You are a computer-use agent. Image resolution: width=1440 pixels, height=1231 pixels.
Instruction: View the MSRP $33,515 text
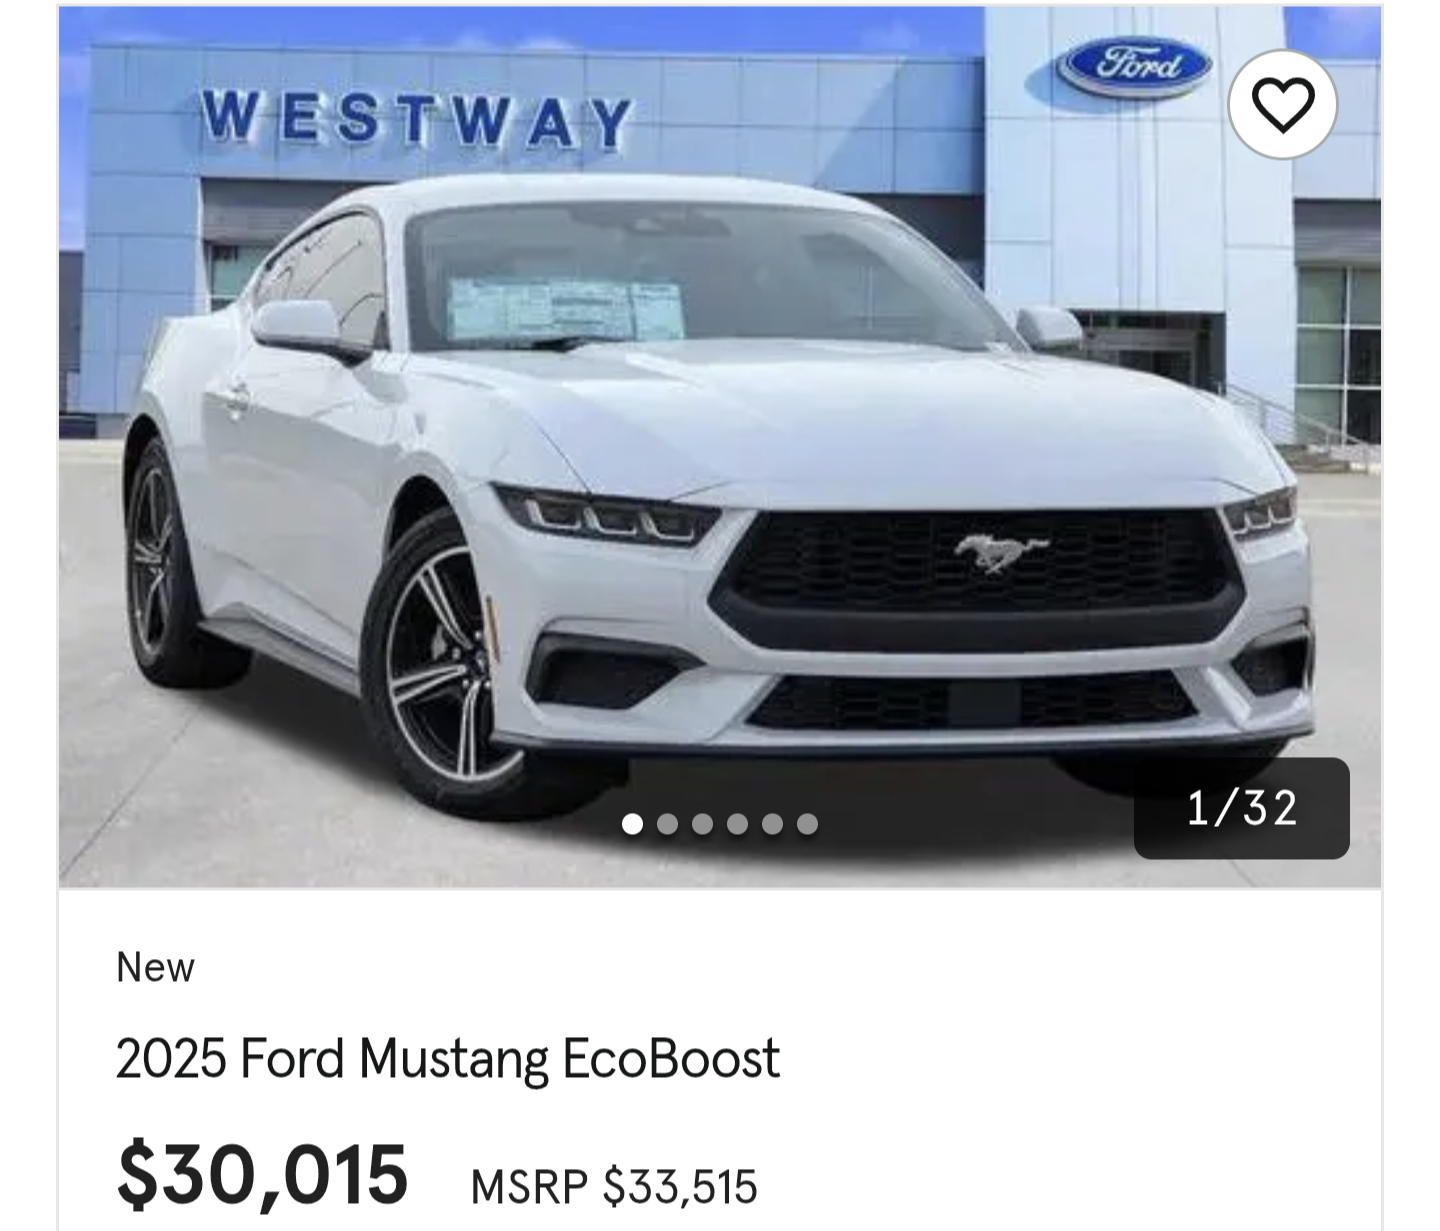(614, 1187)
